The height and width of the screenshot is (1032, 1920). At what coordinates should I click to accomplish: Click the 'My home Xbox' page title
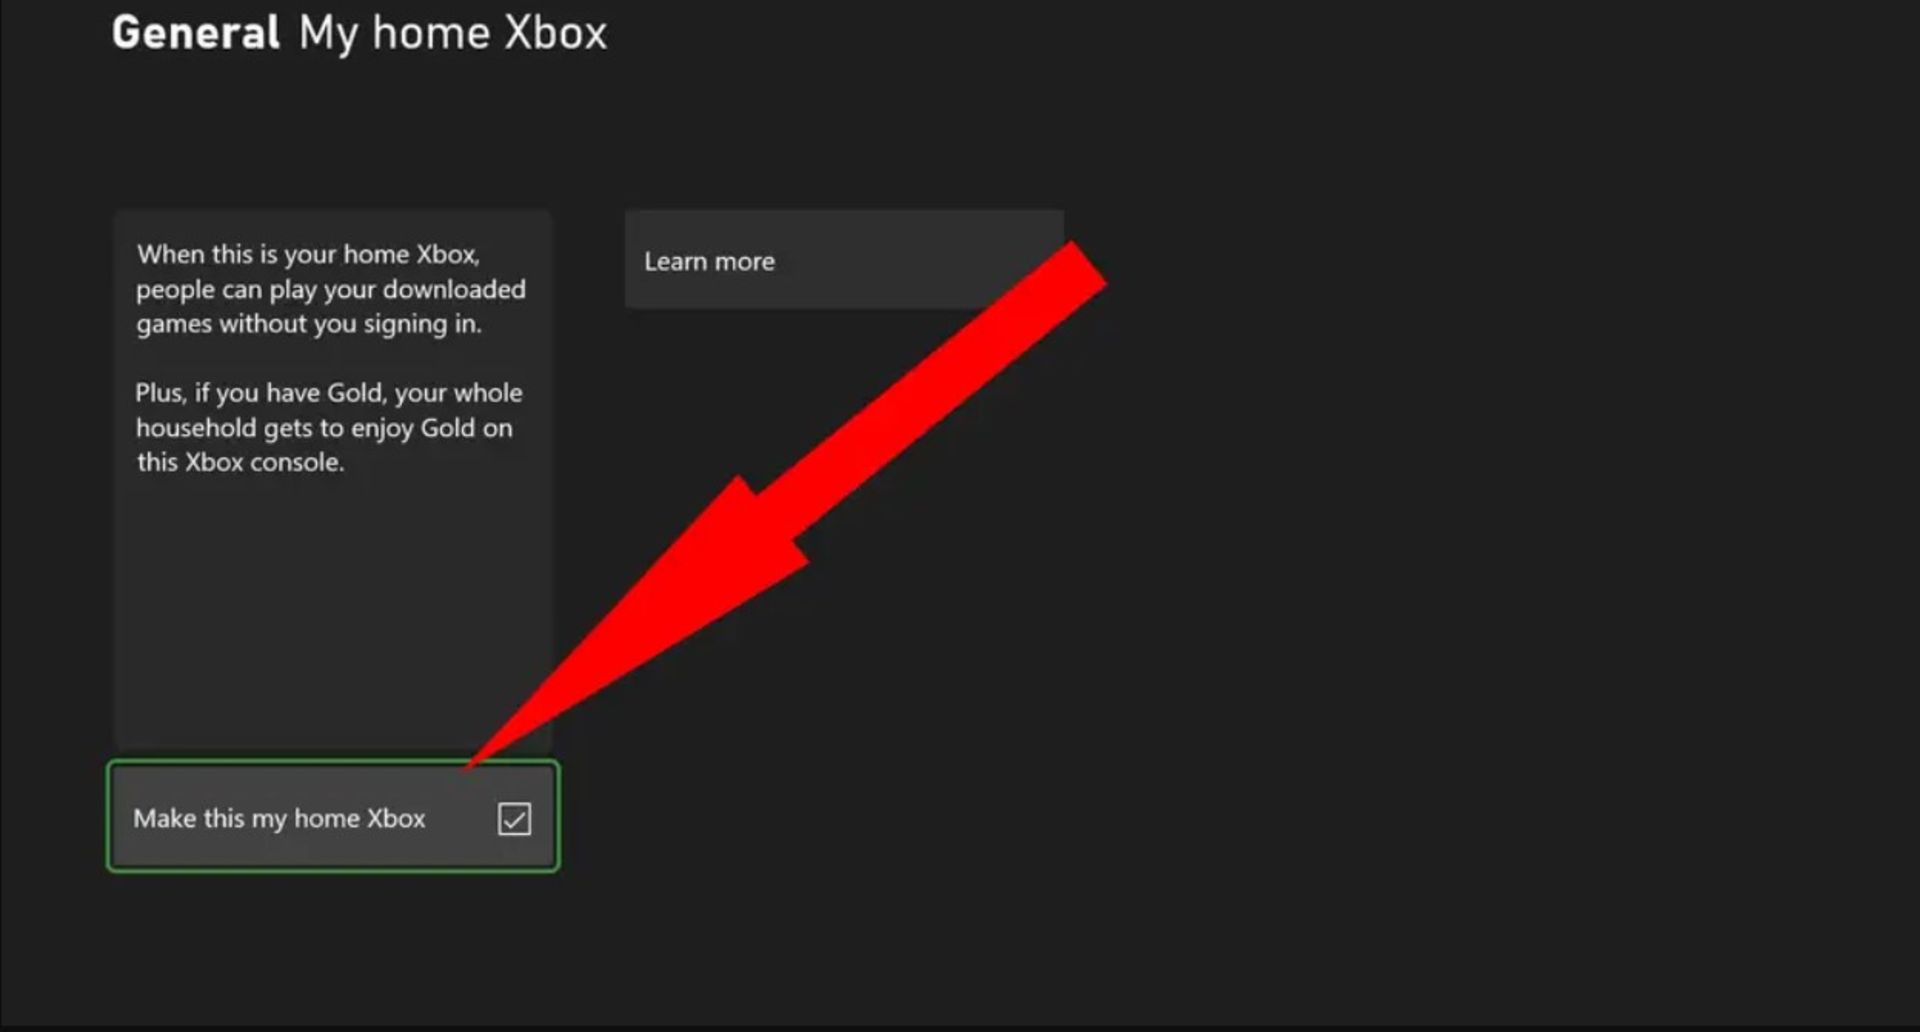[x=453, y=34]
